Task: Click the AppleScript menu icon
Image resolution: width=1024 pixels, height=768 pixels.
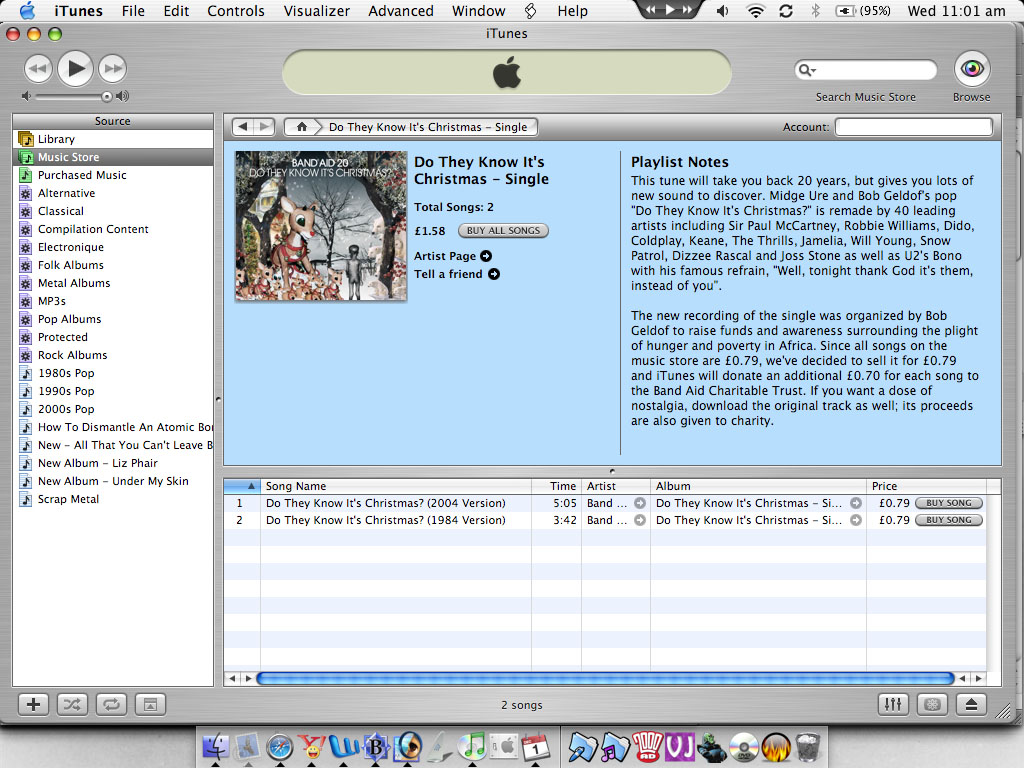Action: click(530, 11)
